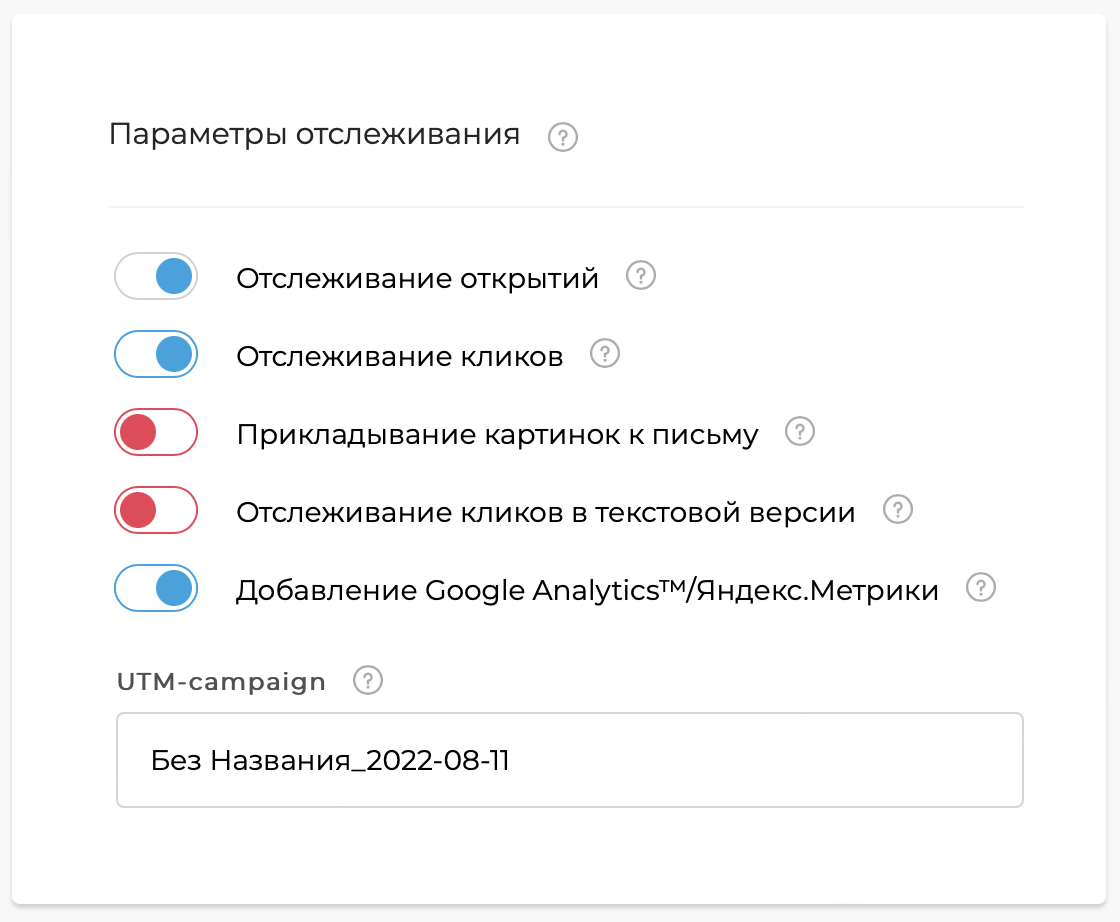Image resolution: width=1120 pixels, height=922 pixels.
Task: Open help tooltip for UTM-campaign field
Action: point(367,680)
